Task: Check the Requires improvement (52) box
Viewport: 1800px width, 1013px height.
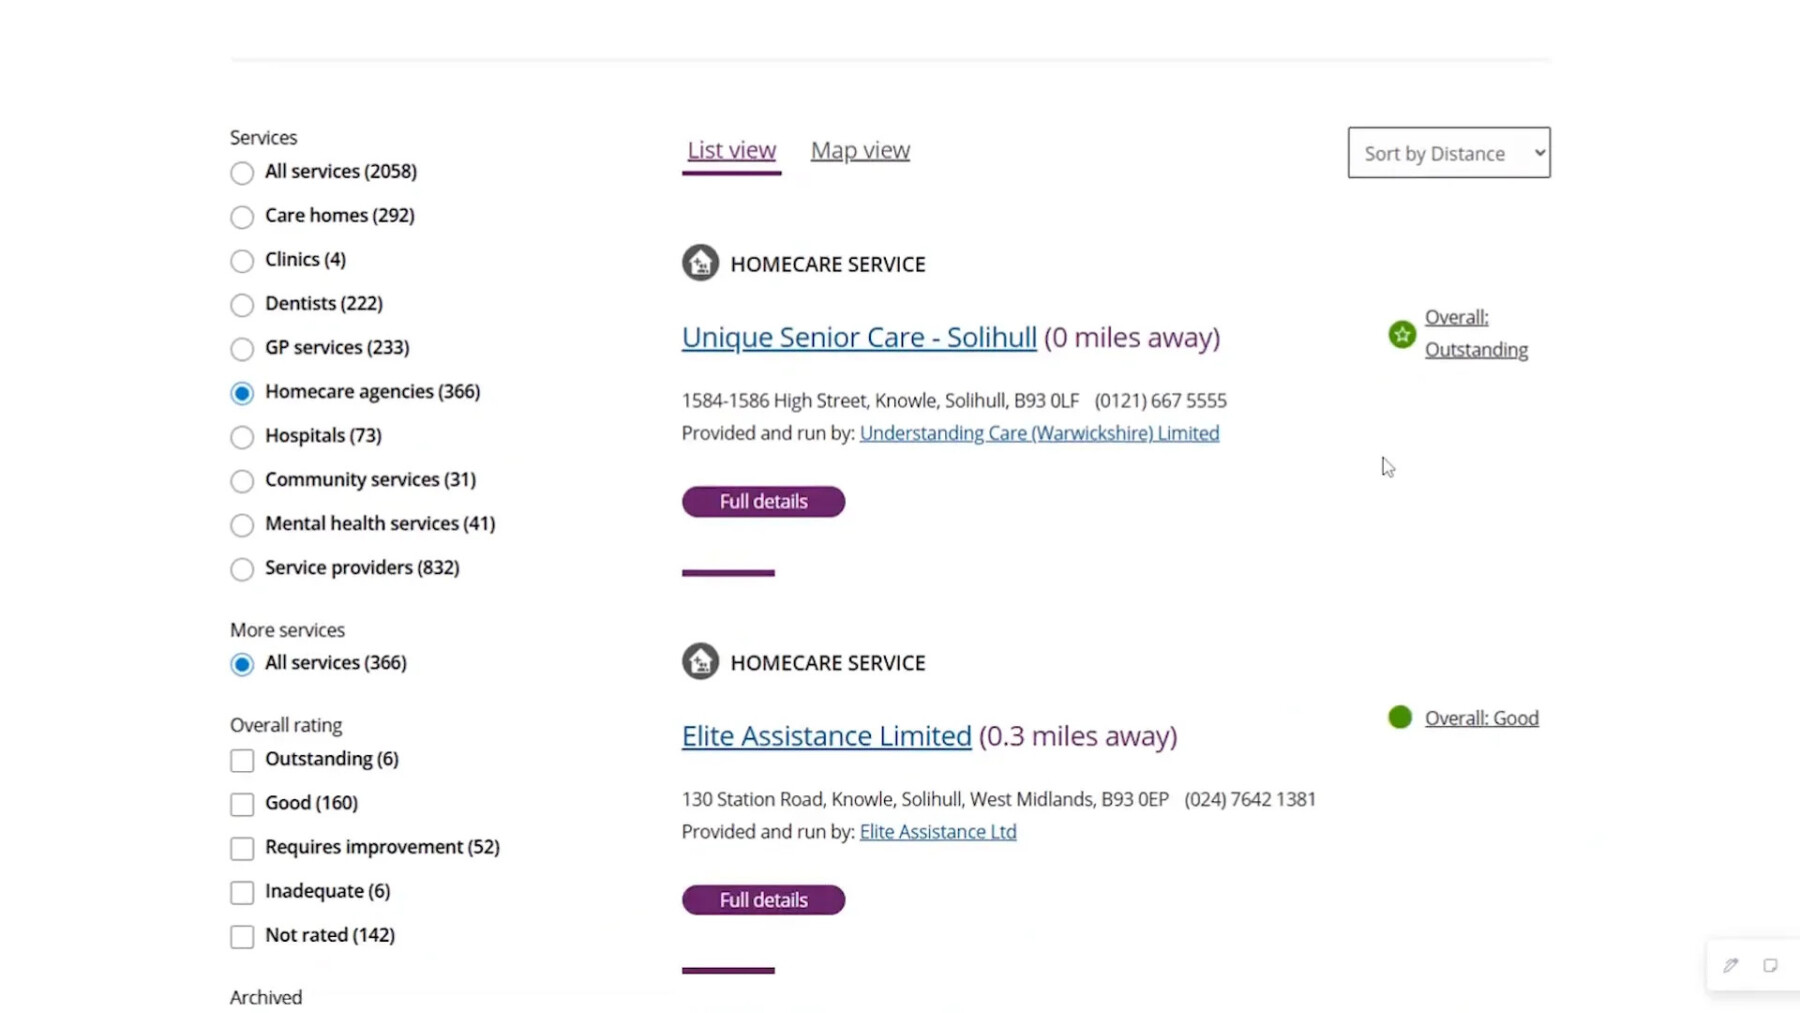Action: tap(242, 848)
